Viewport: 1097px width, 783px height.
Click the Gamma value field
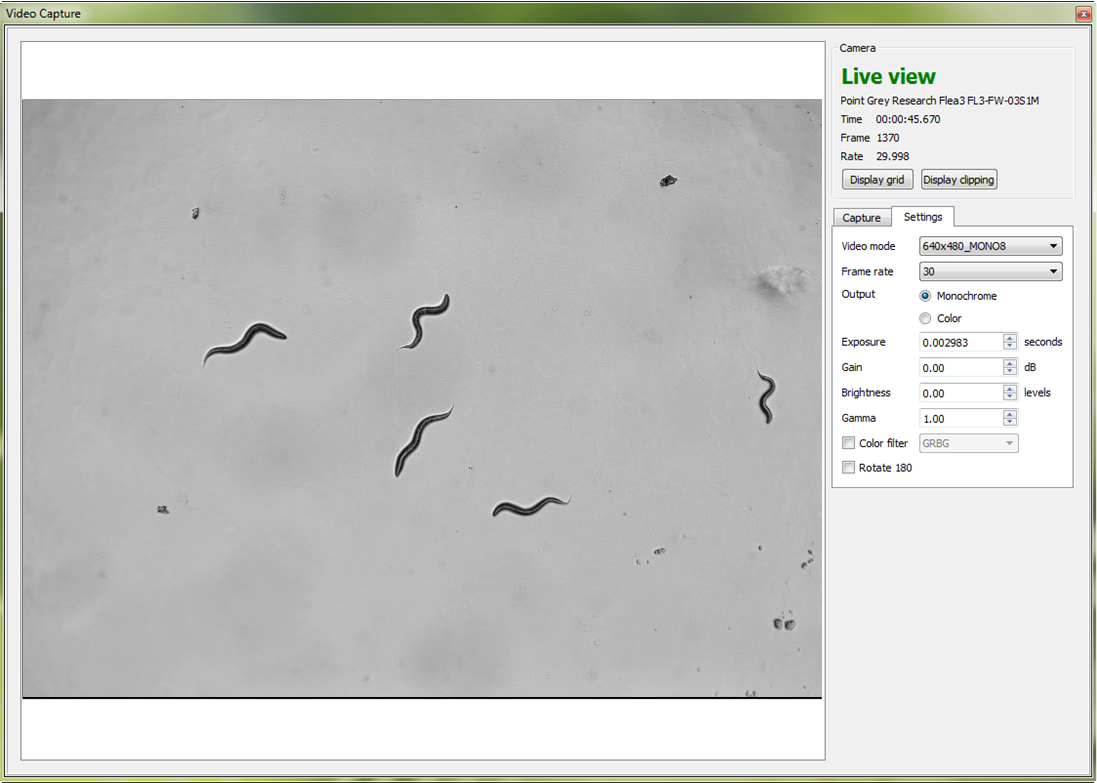click(x=961, y=418)
